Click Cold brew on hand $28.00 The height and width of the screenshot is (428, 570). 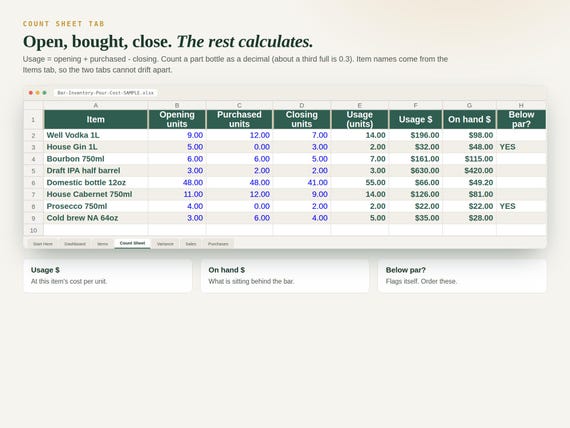(469, 218)
